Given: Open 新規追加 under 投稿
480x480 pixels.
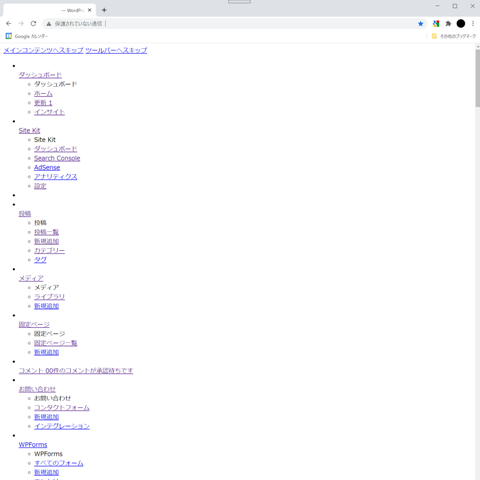Looking at the screenshot, I should coord(46,241).
